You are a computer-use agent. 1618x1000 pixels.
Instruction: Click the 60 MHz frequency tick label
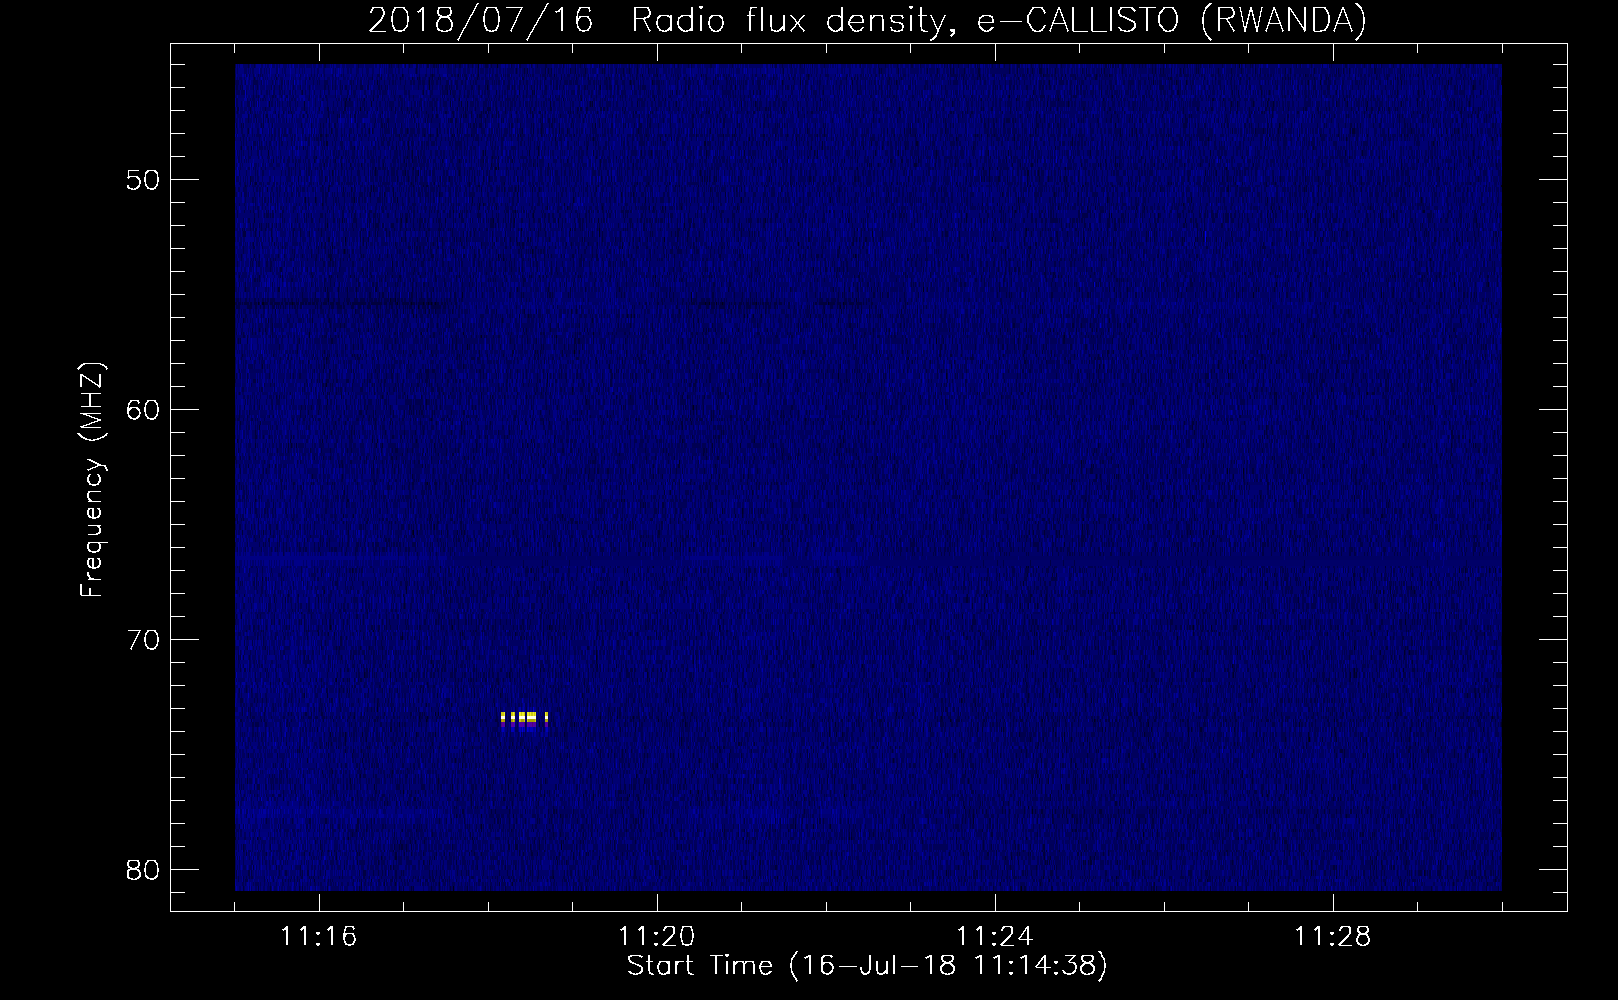144,410
